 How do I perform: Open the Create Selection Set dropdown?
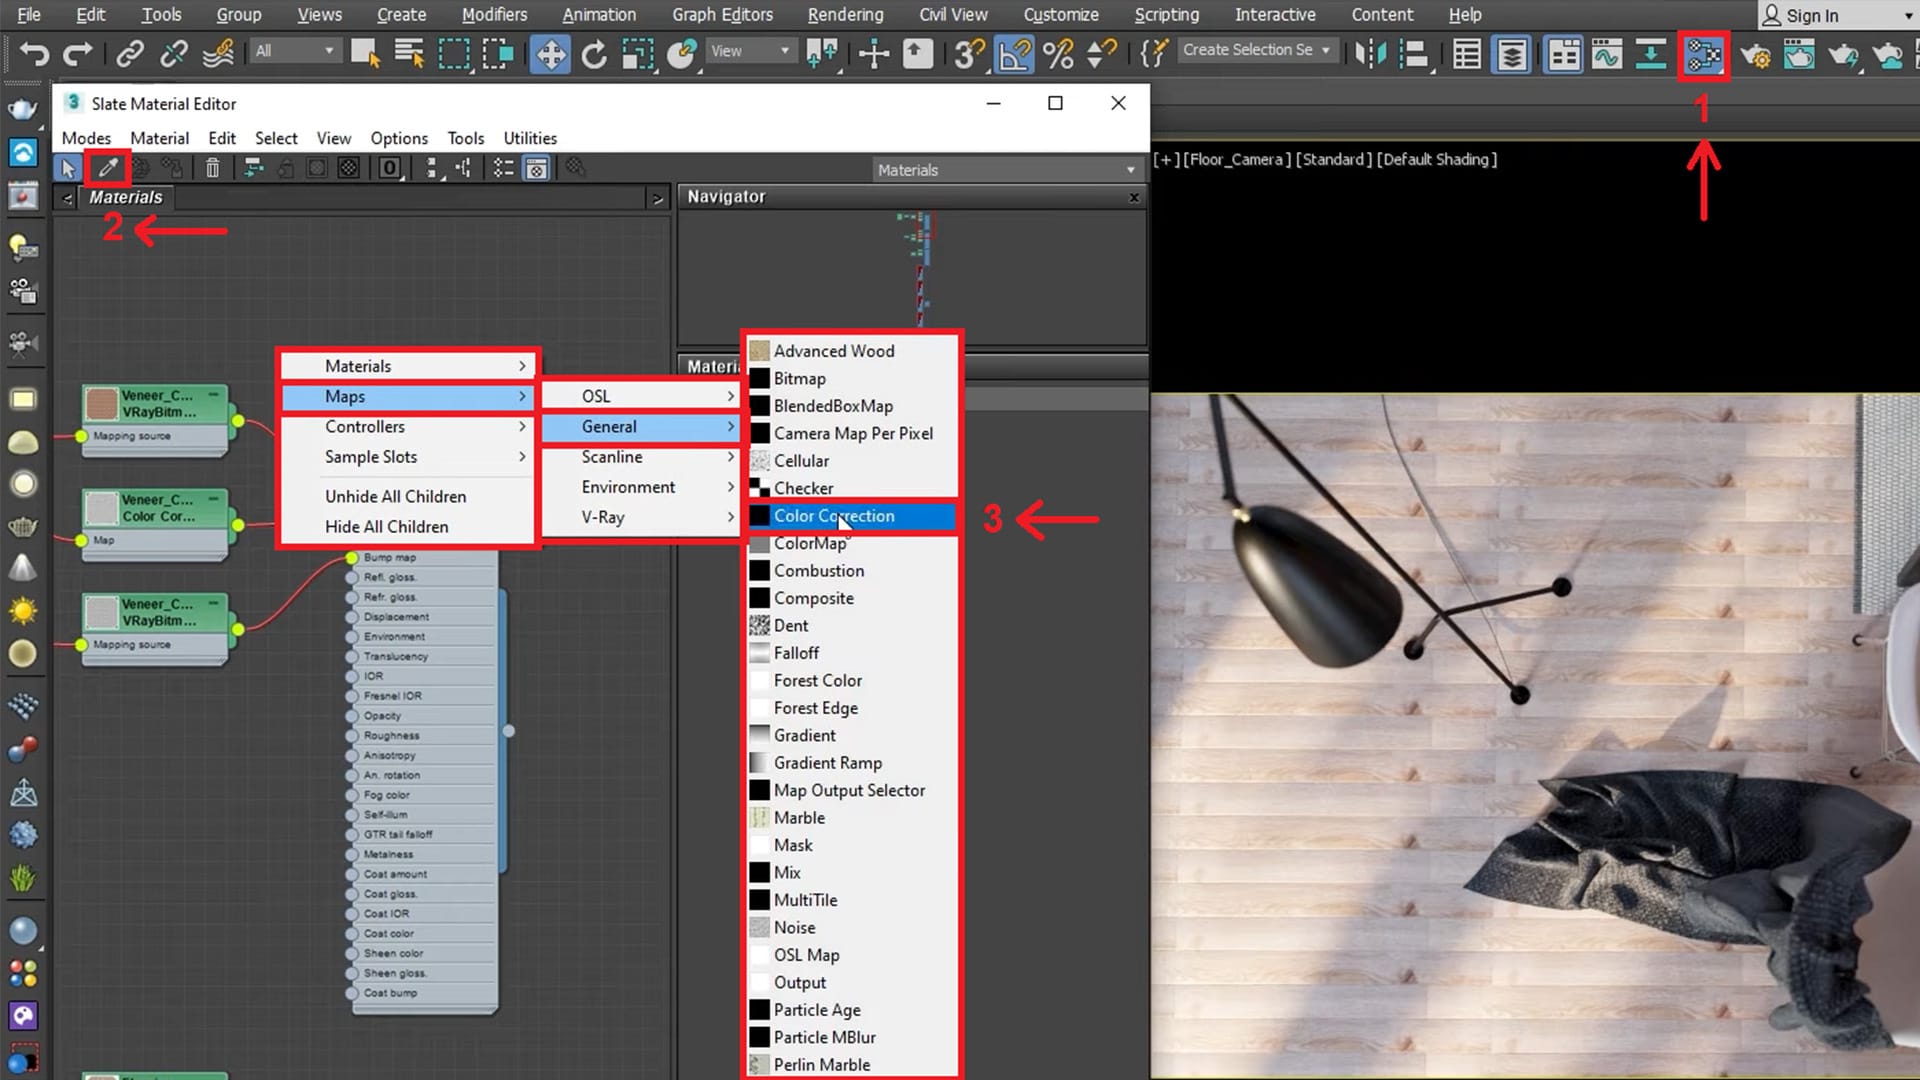(1257, 50)
